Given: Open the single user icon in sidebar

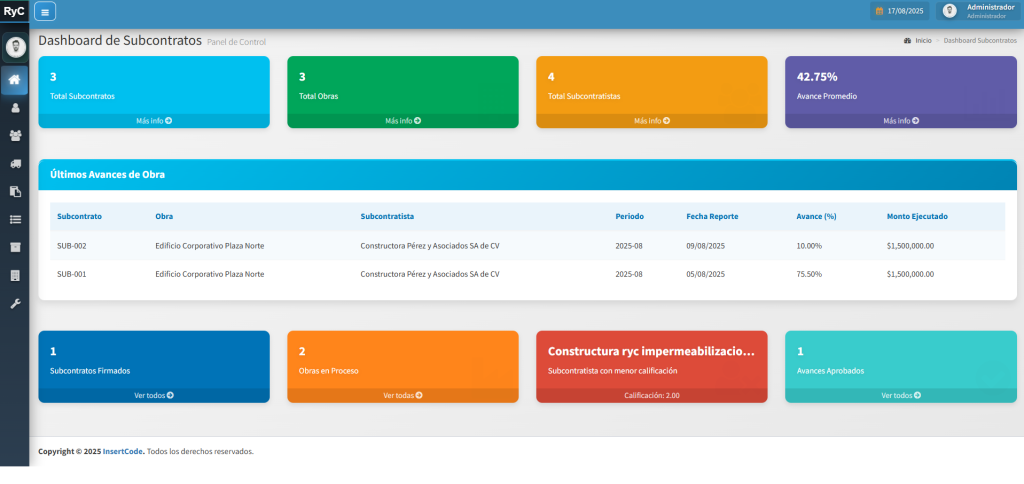Looking at the screenshot, I should [x=14, y=108].
